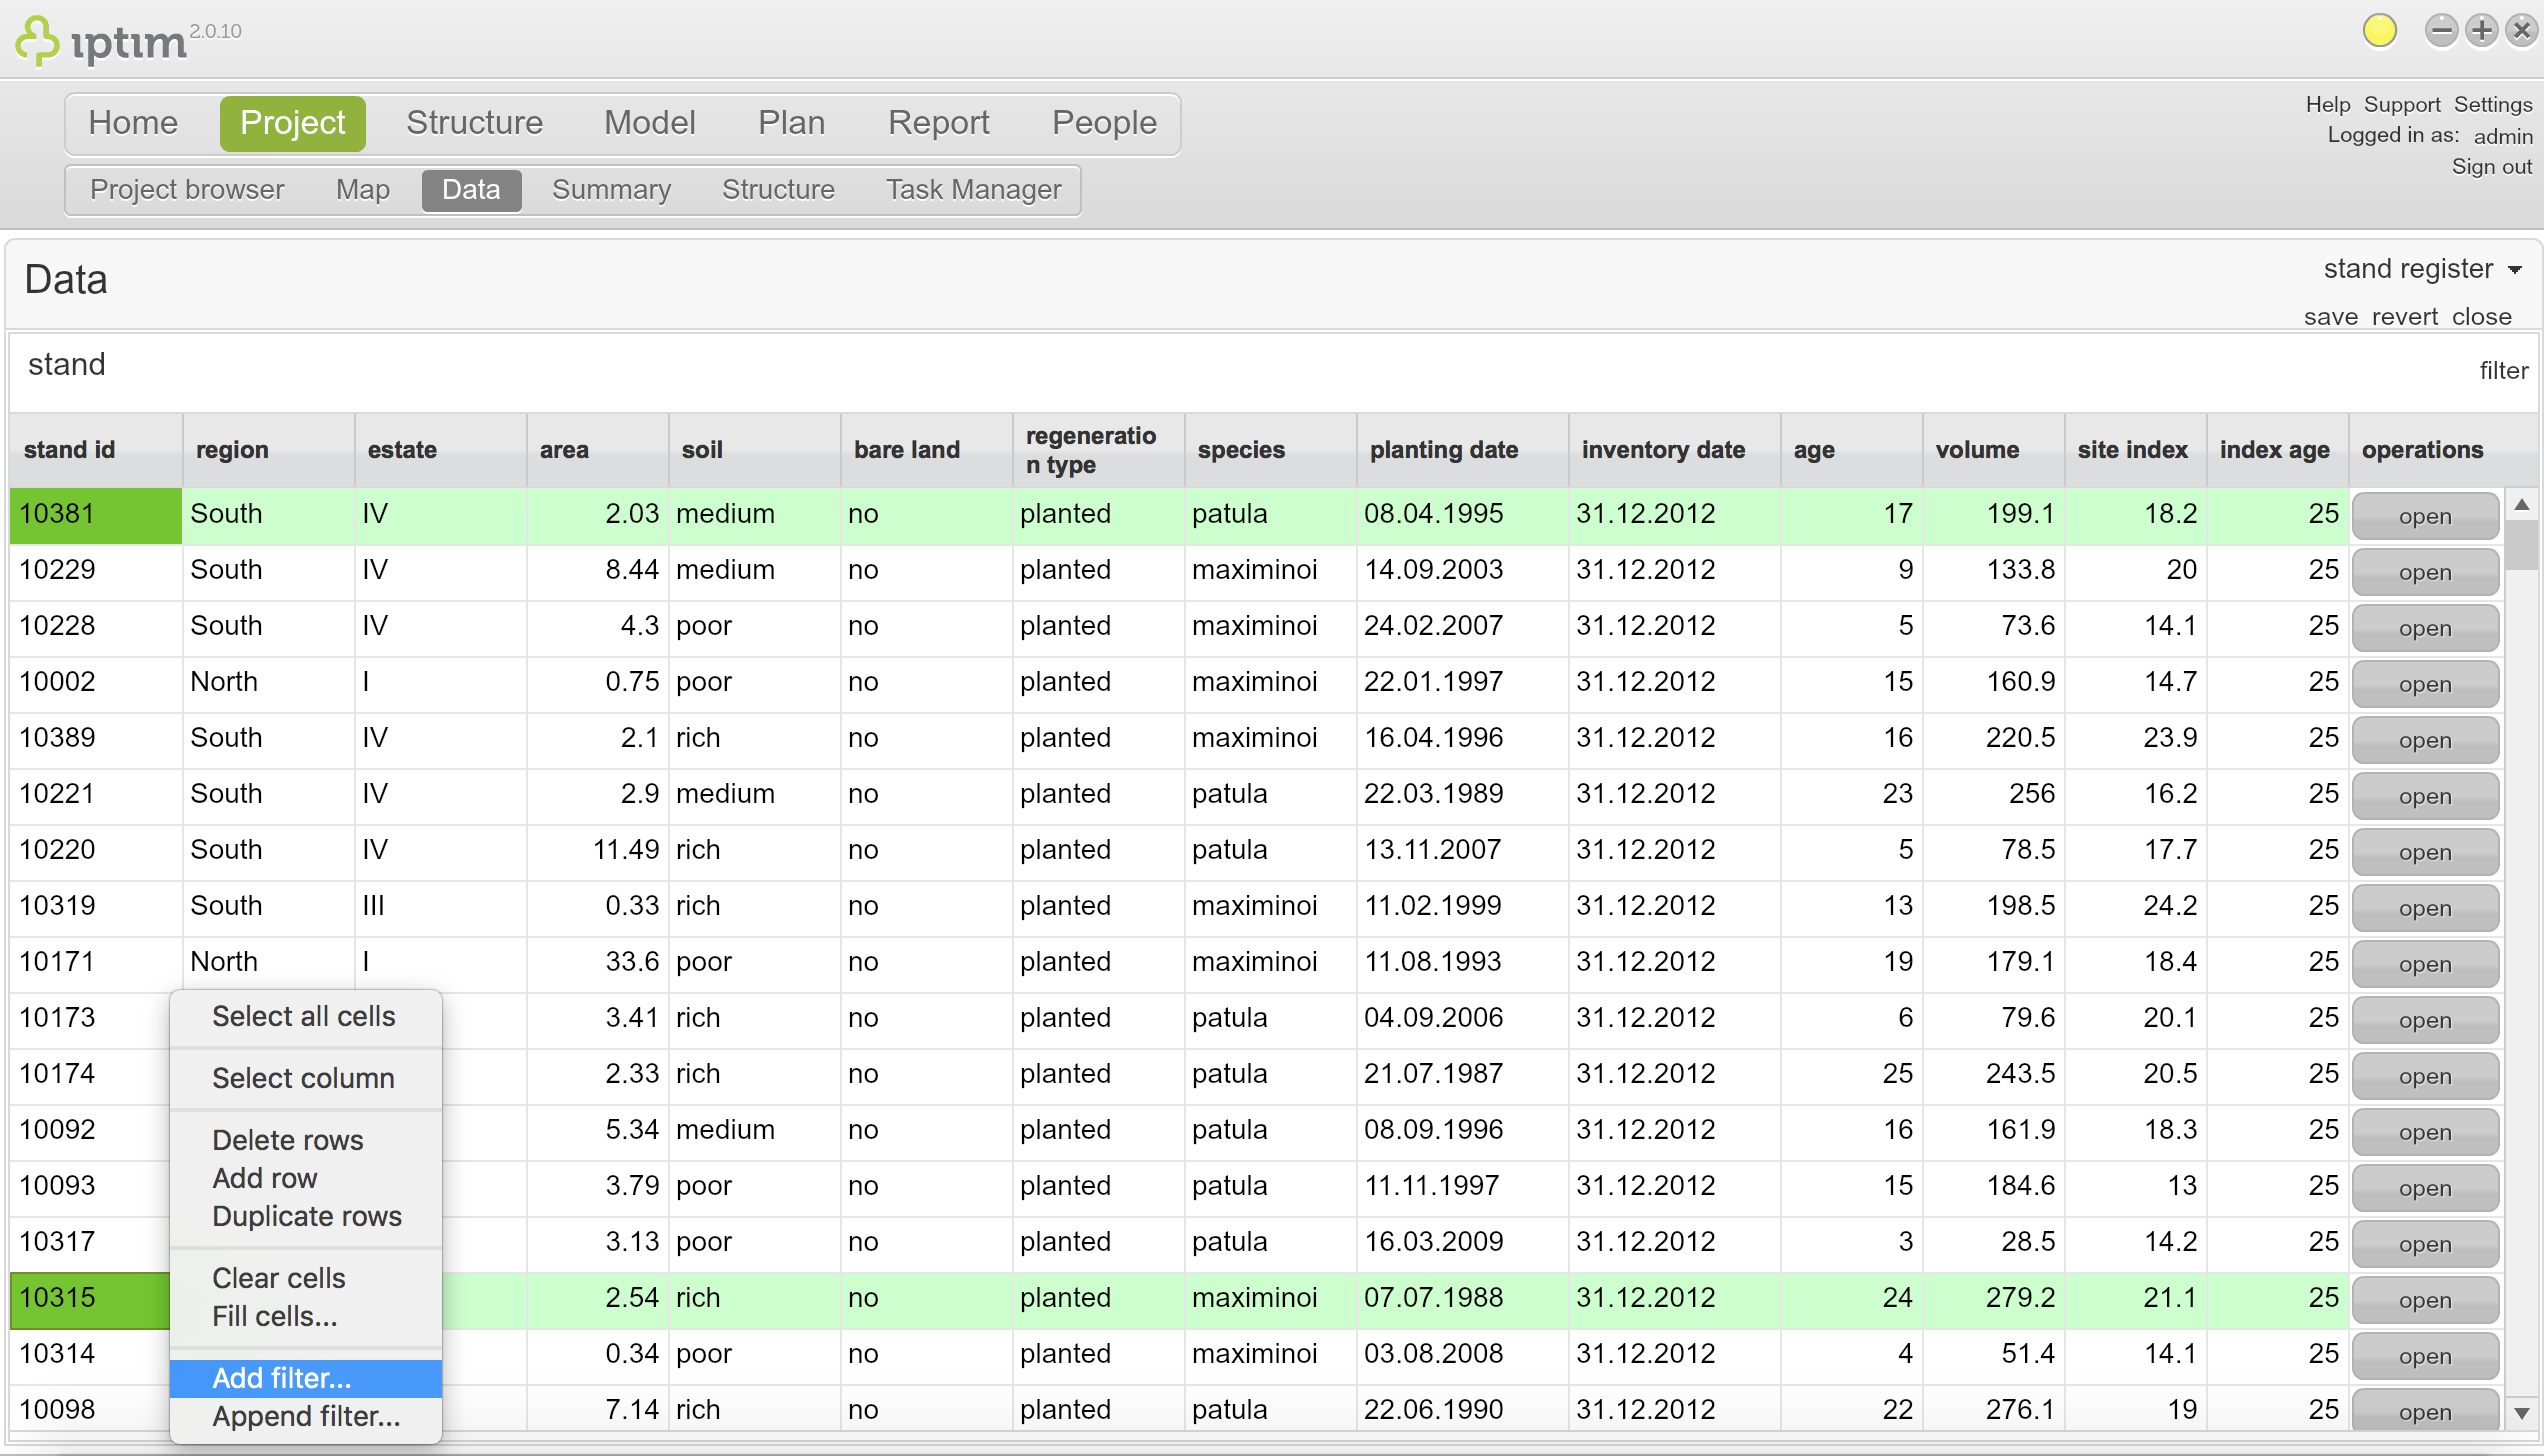The width and height of the screenshot is (2544, 1456).
Task: Click the iptim logo icon
Action: [37, 42]
